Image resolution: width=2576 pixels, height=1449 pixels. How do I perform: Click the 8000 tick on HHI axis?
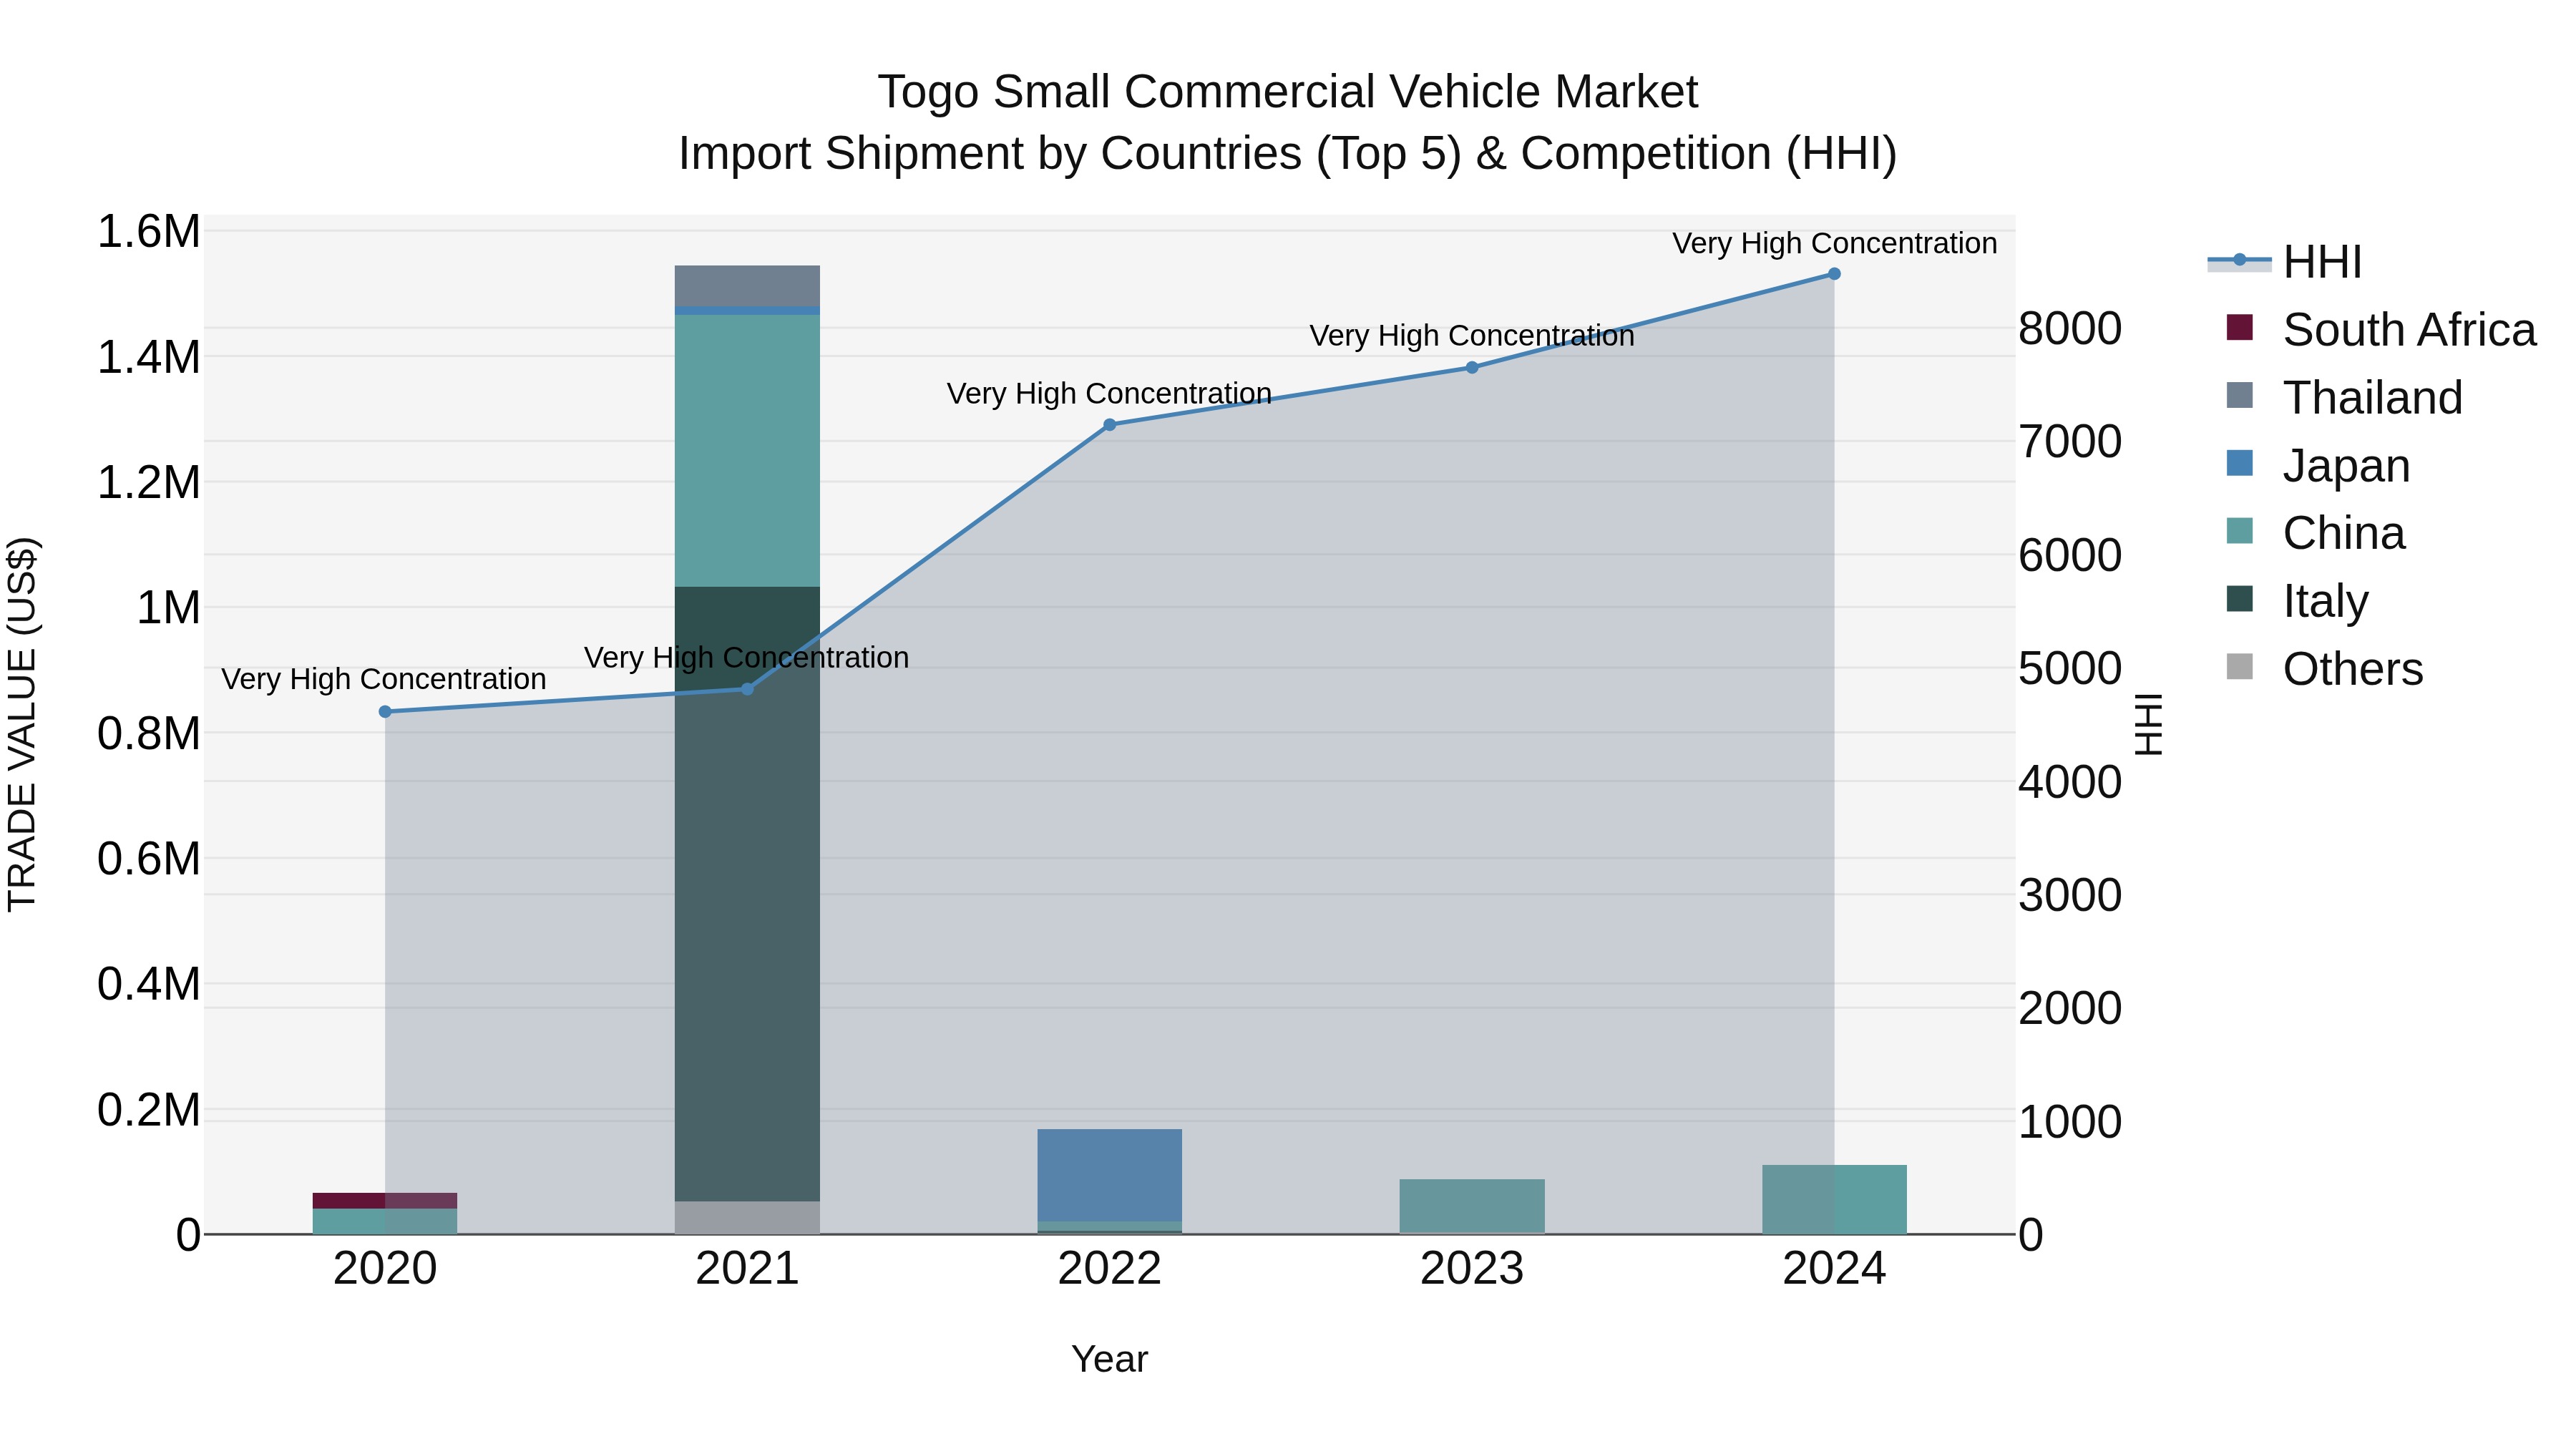click(x=2070, y=328)
